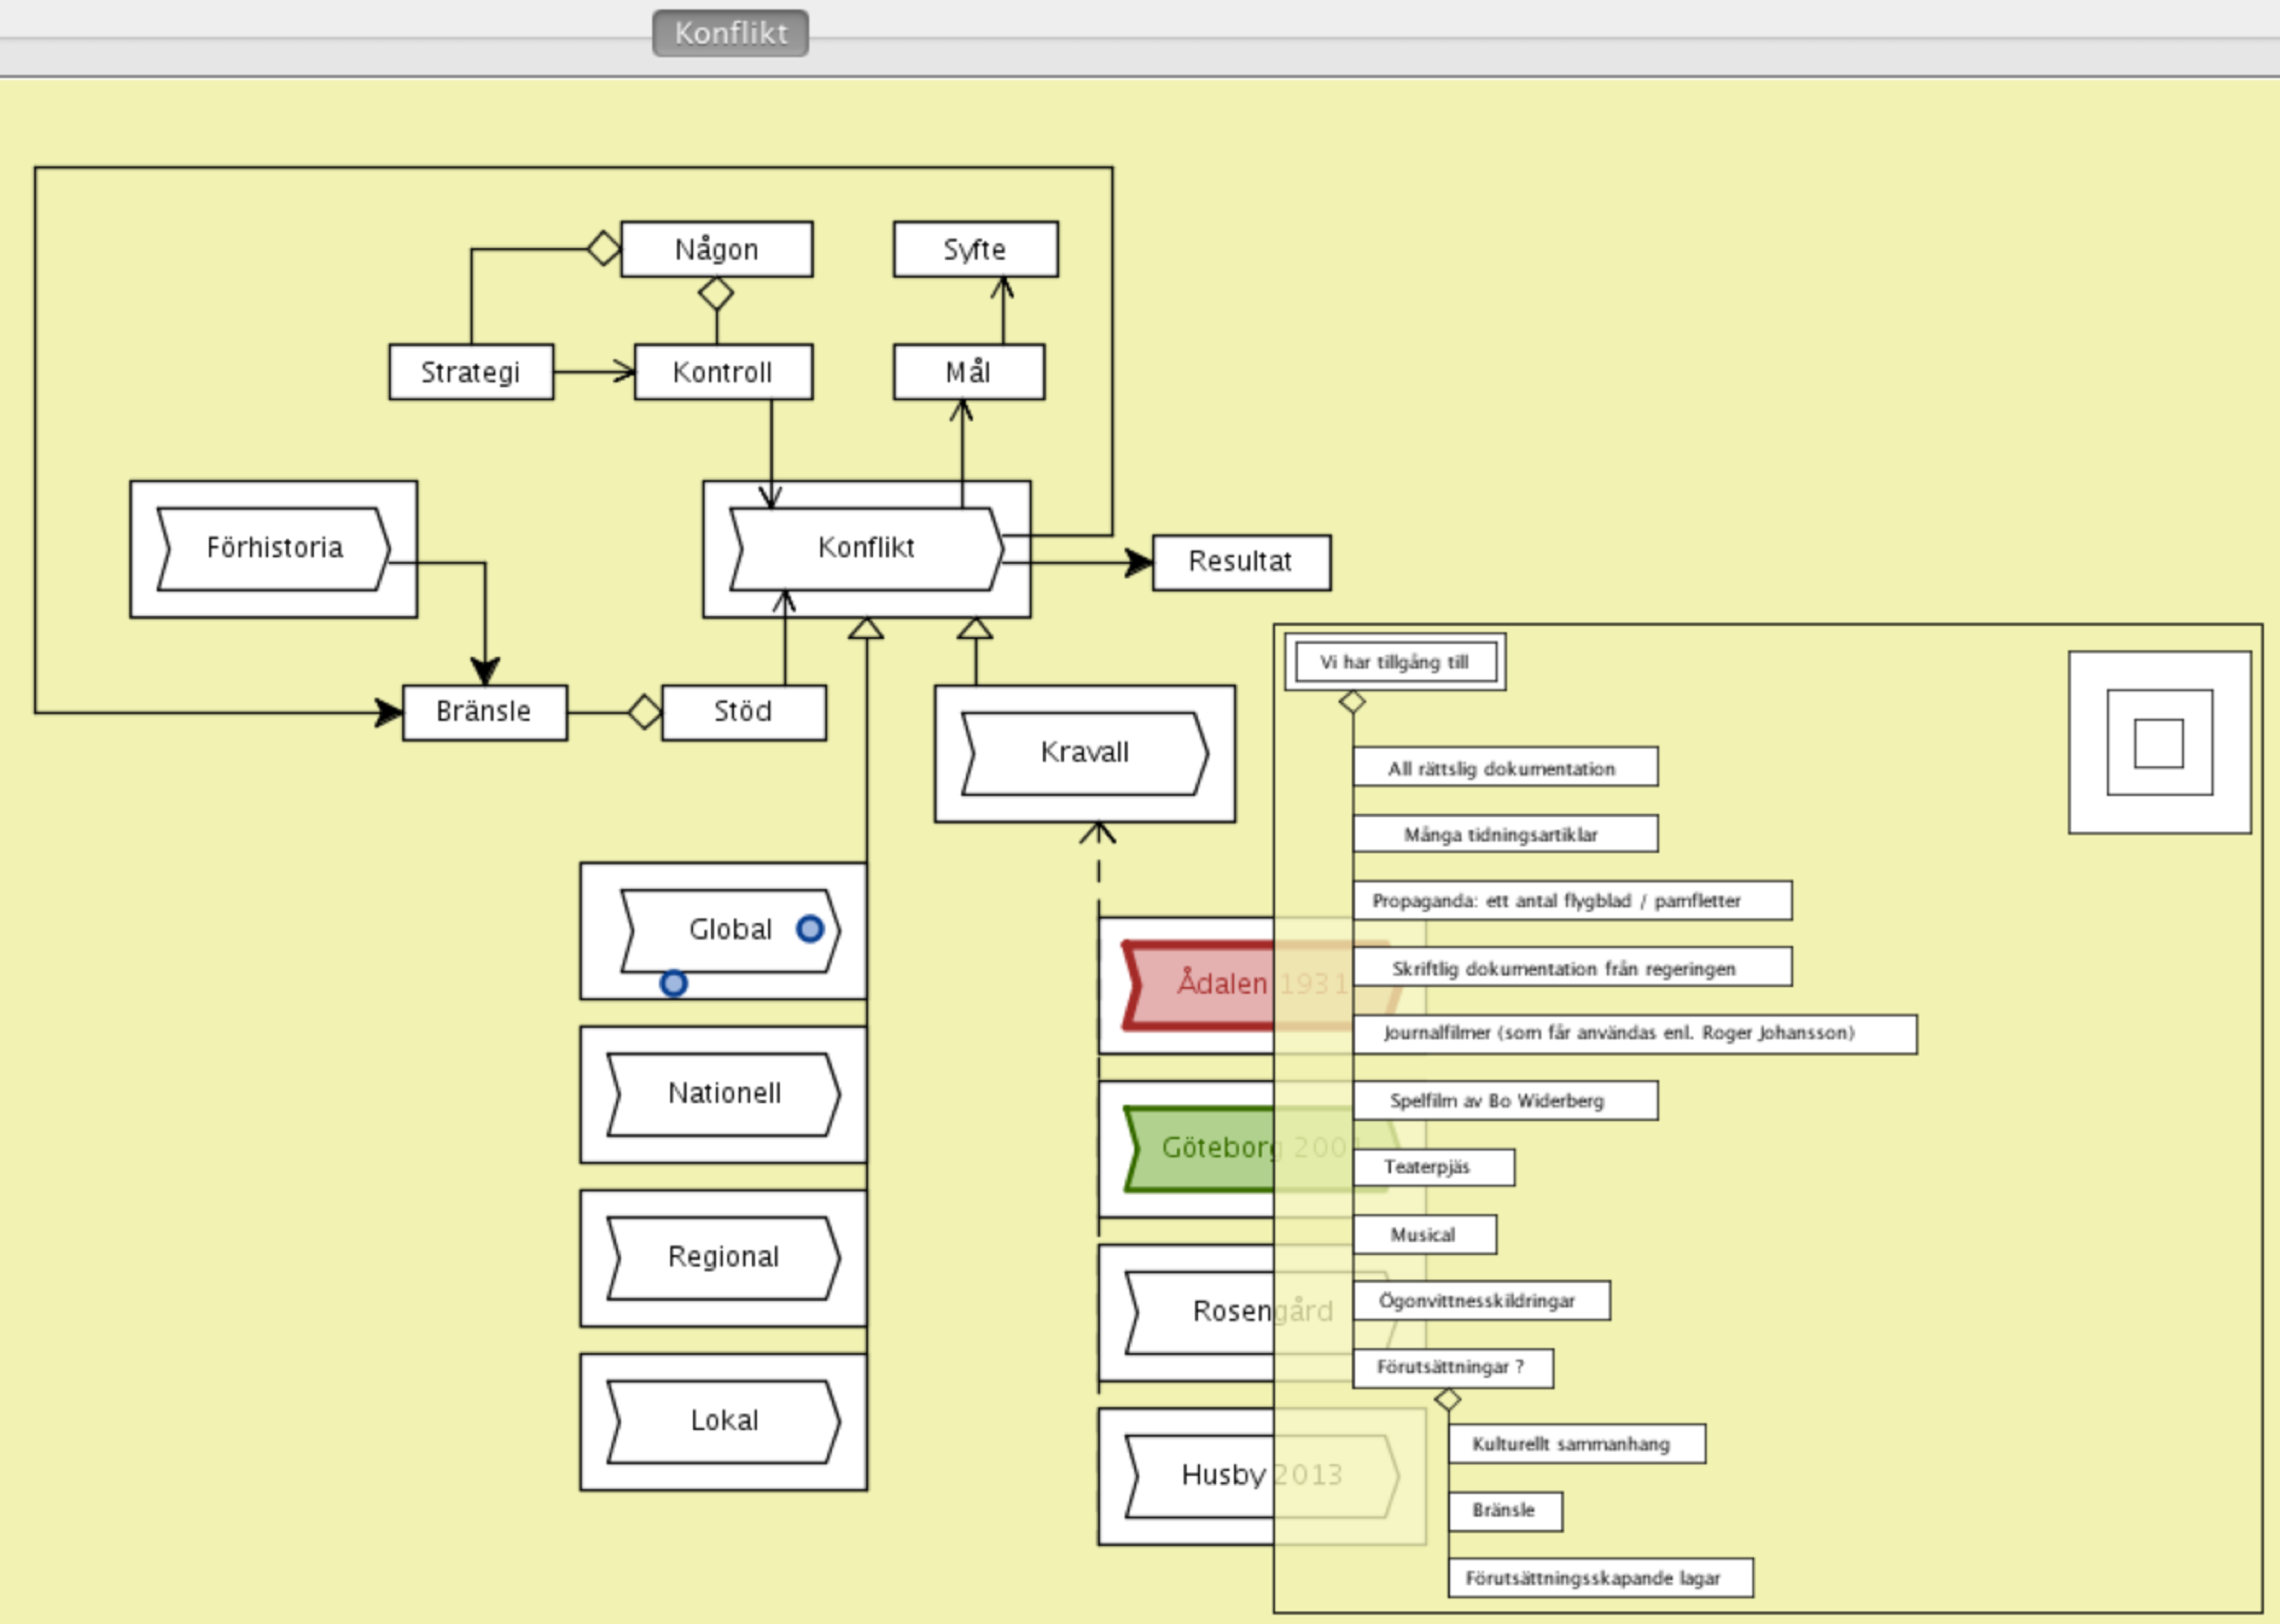Click Spelfilm av Bo Widerberg item
Viewport: 2280px width, 1624px height.
click(1504, 1100)
